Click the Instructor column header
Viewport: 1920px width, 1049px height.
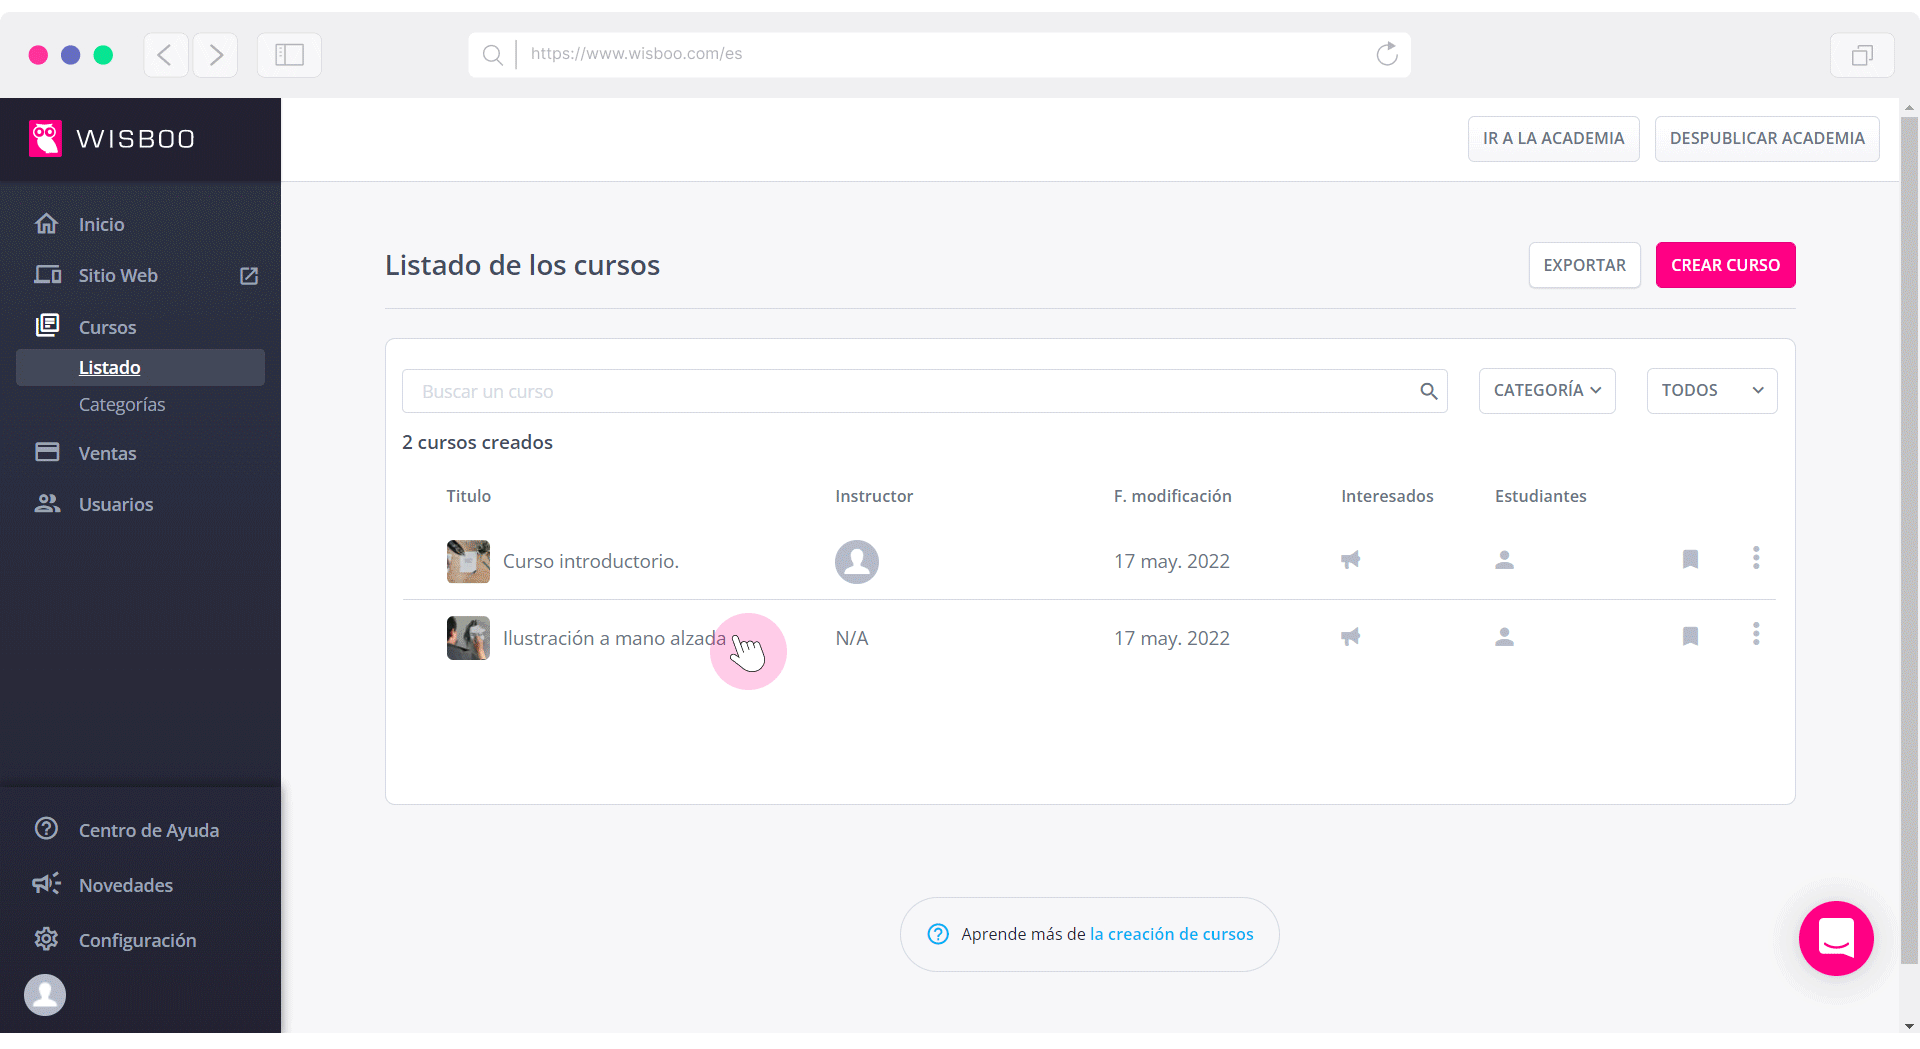tap(874, 496)
